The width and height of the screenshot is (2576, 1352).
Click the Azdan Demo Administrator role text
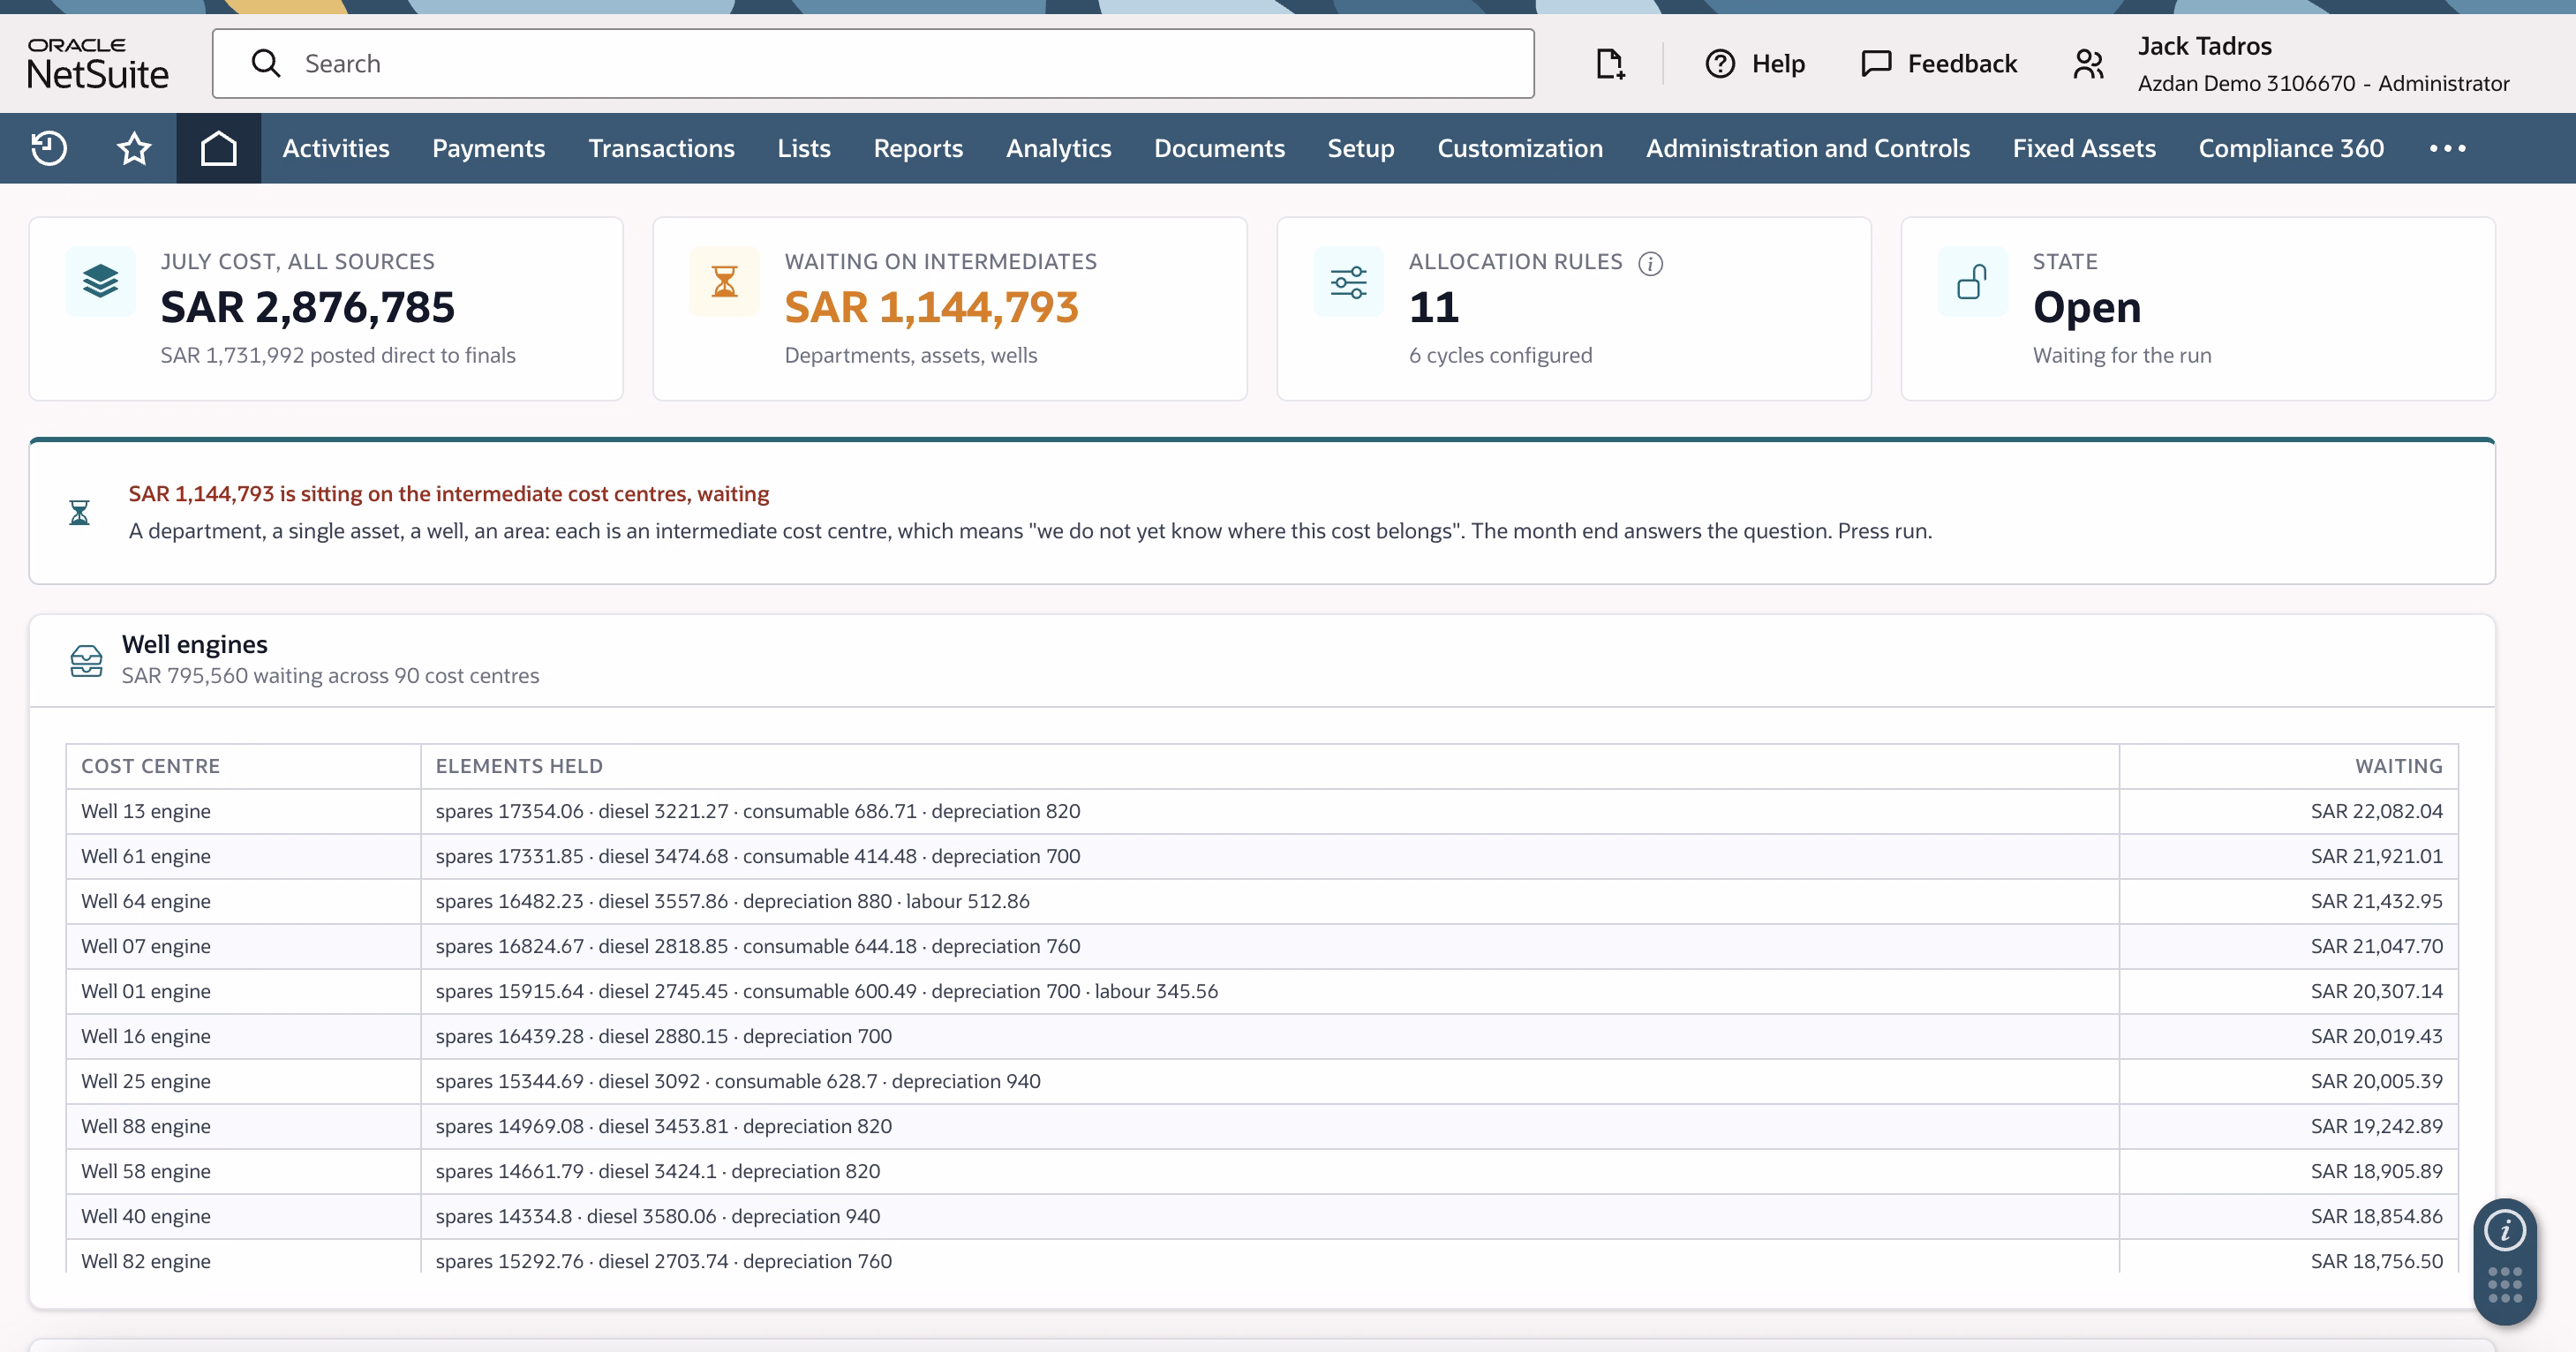[2323, 83]
